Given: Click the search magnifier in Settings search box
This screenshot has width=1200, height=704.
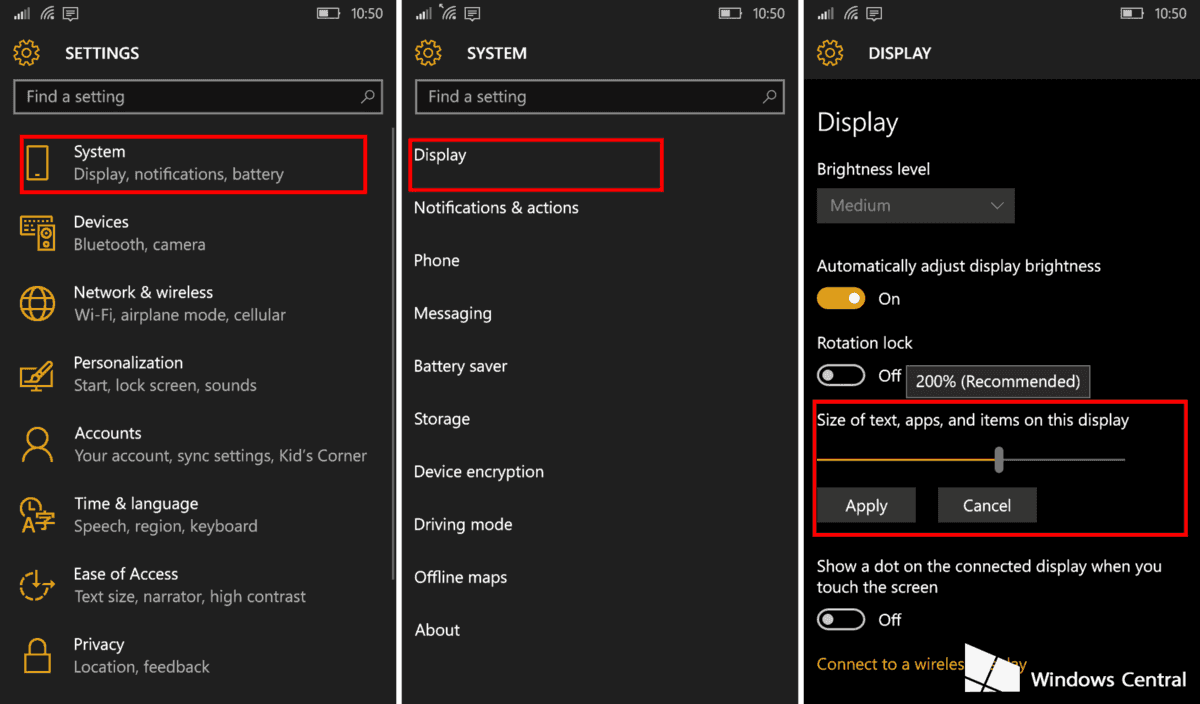Looking at the screenshot, I should (367, 97).
